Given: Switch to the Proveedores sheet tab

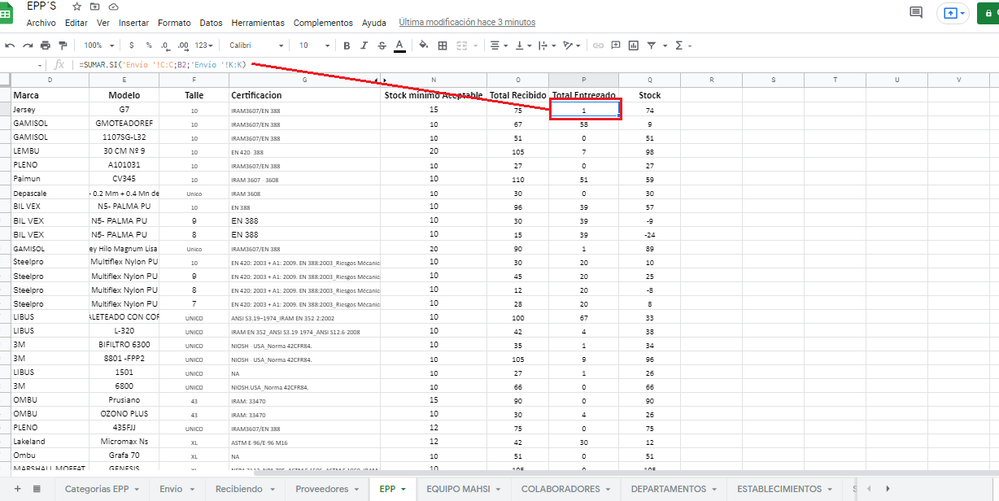Looking at the screenshot, I should tap(327, 489).
